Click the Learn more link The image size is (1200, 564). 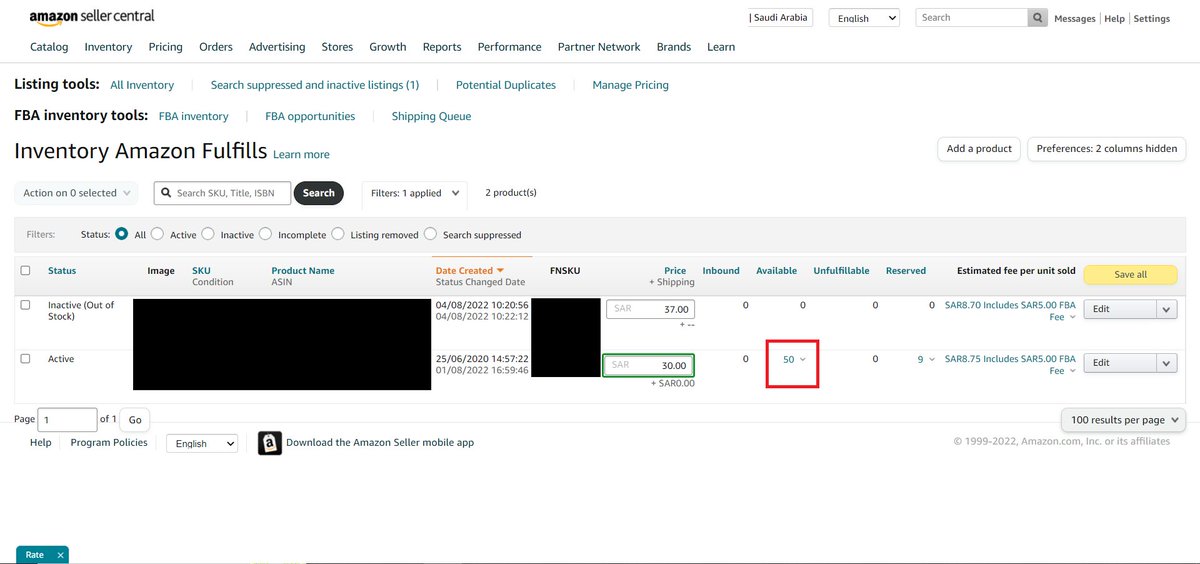(x=301, y=155)
